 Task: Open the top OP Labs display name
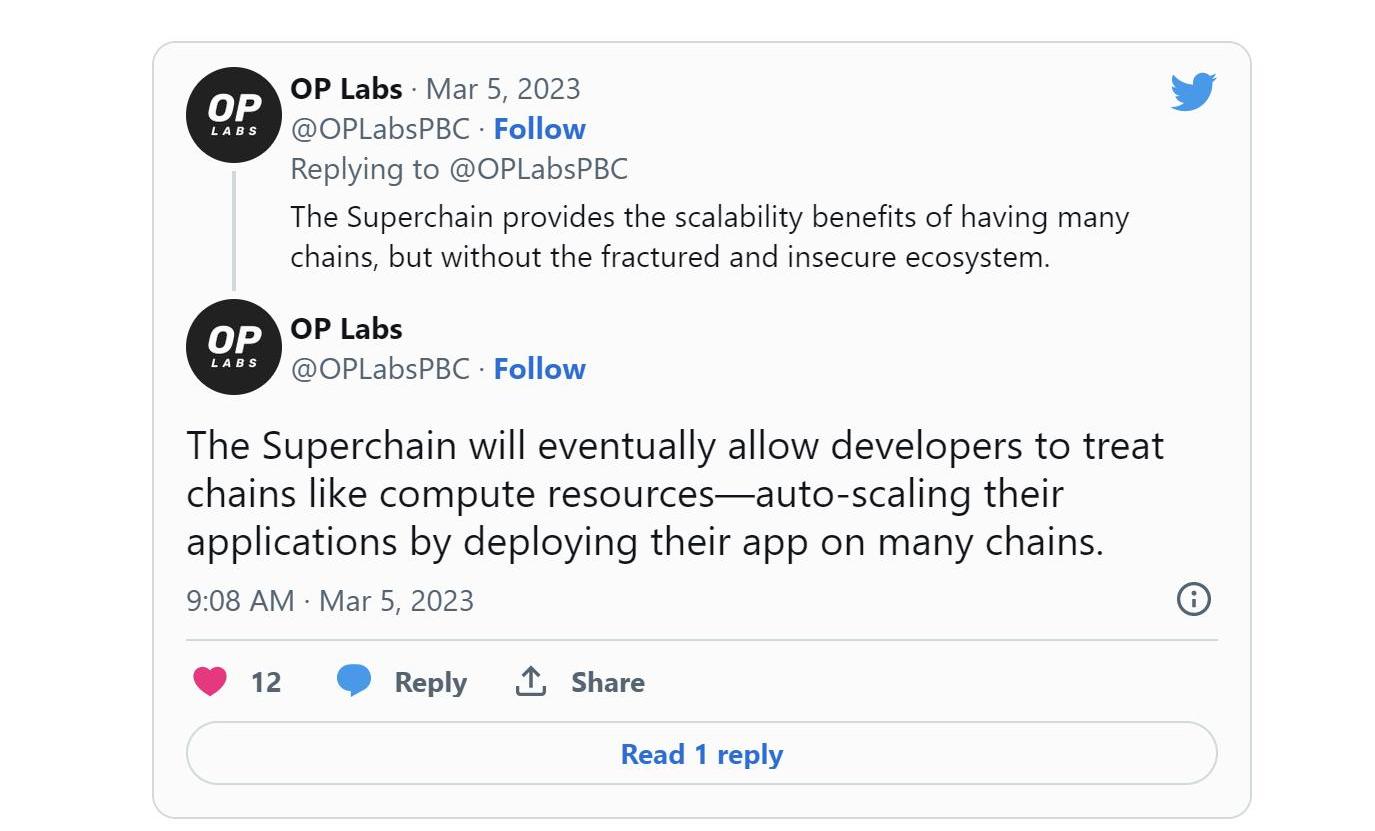coord(346,89)
